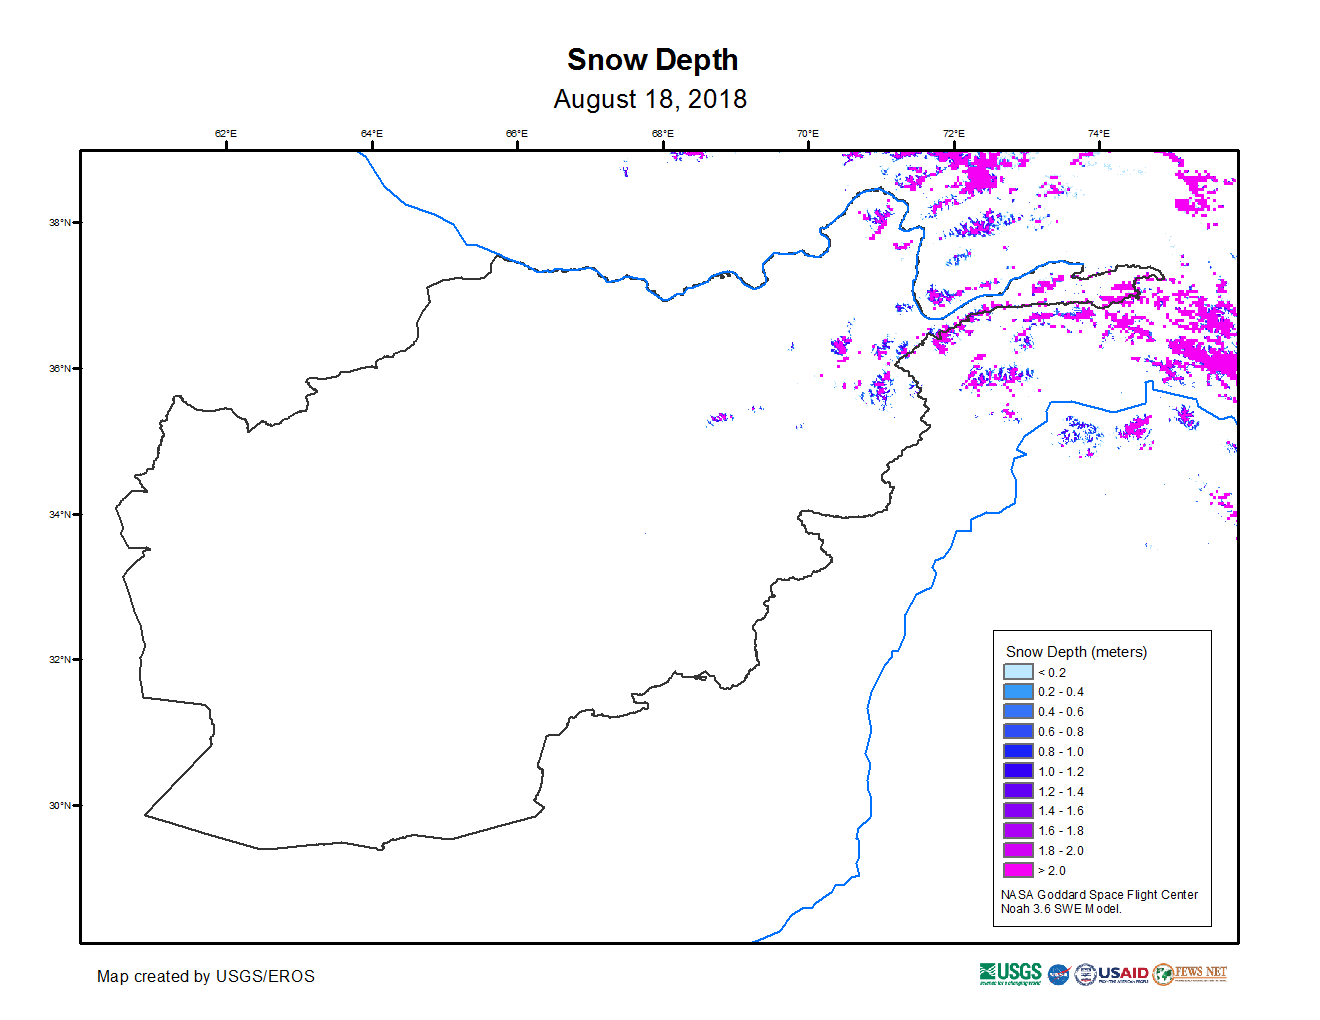
Task: Click the NASA meatball logo
Action: tap(1059, 975)
